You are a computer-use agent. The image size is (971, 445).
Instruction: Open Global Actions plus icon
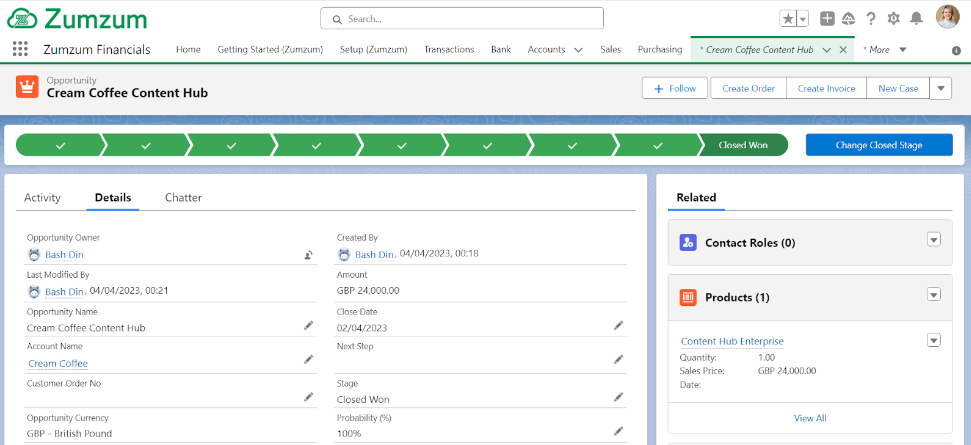coord(827,19)
